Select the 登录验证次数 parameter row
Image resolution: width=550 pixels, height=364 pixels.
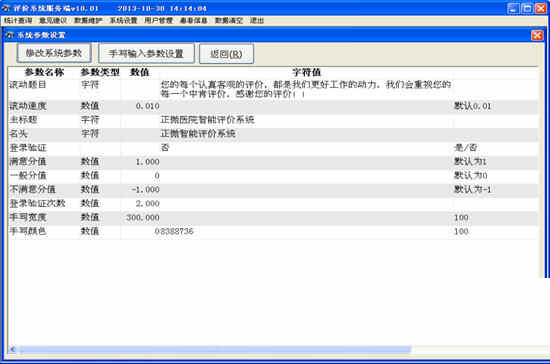coord(273,203)
